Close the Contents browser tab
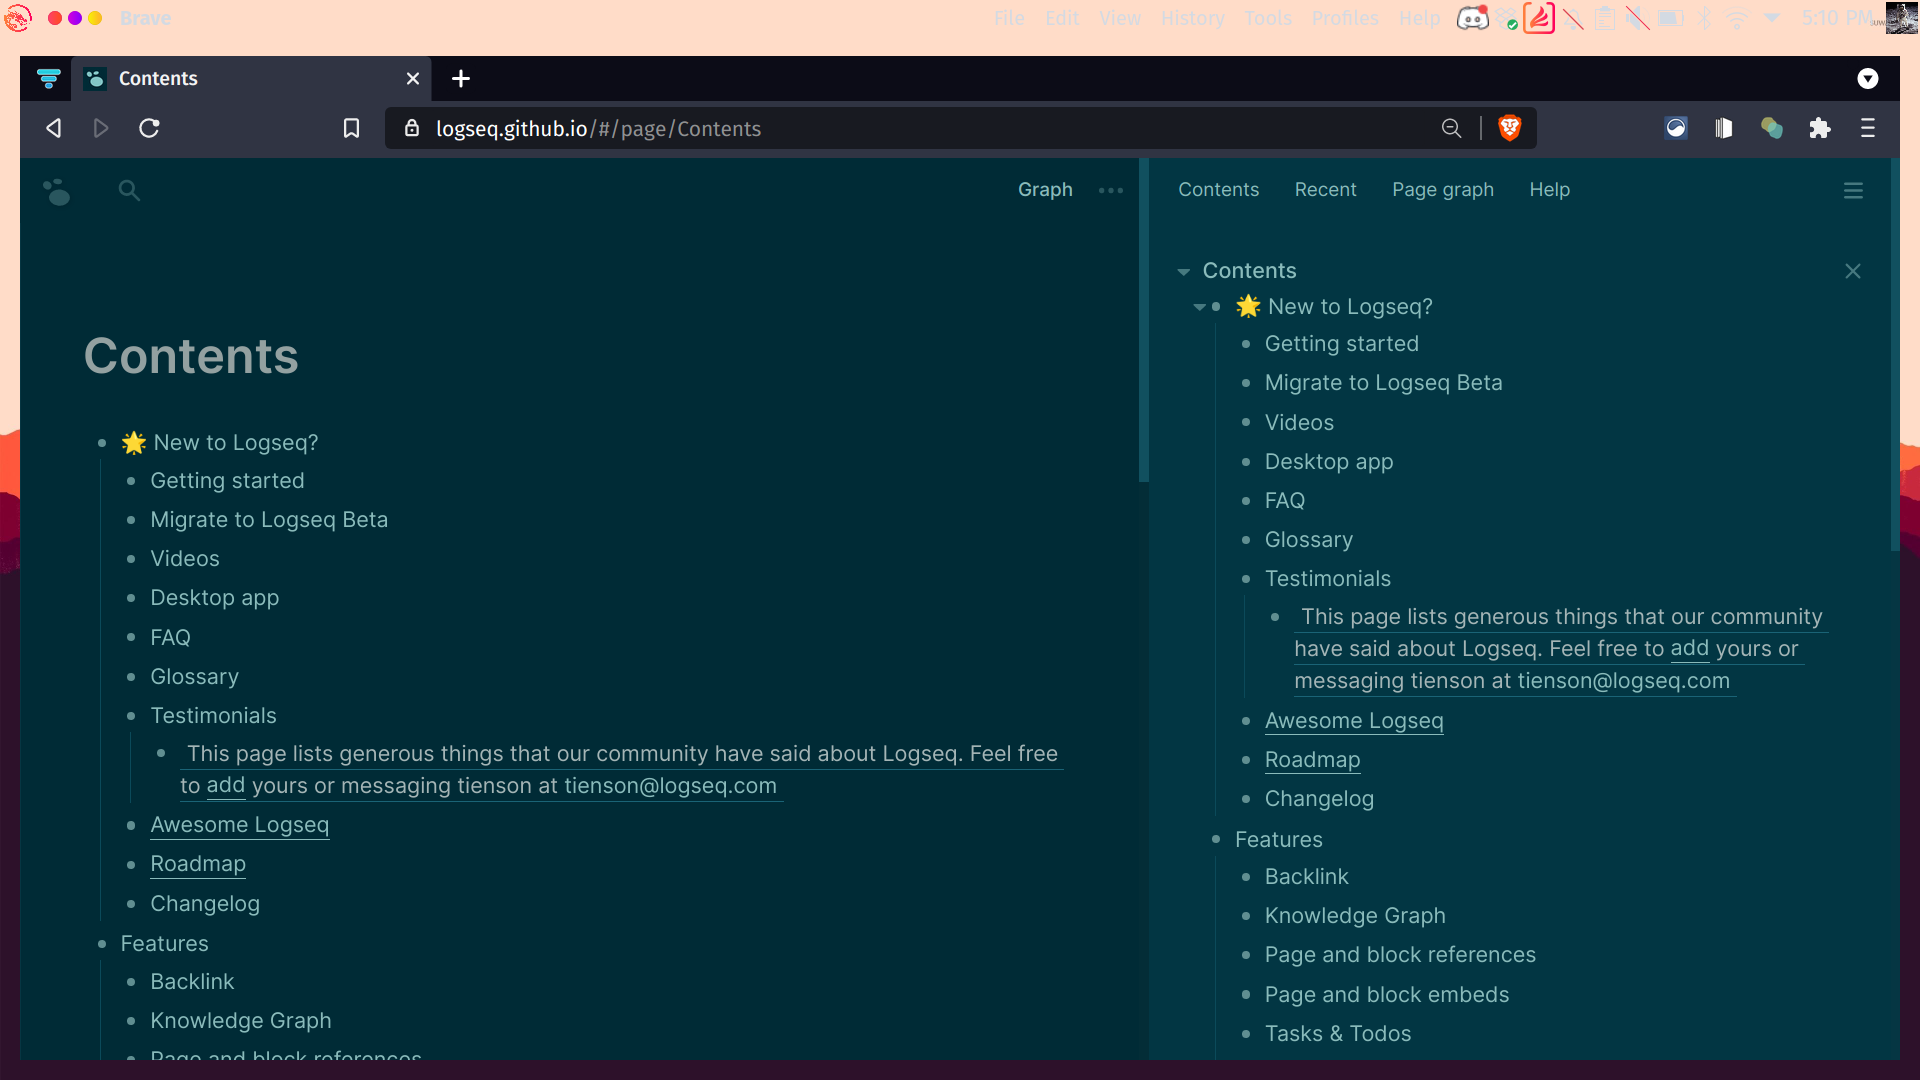The width and height of the screenshot is (1920, 1080). point(413,78)
